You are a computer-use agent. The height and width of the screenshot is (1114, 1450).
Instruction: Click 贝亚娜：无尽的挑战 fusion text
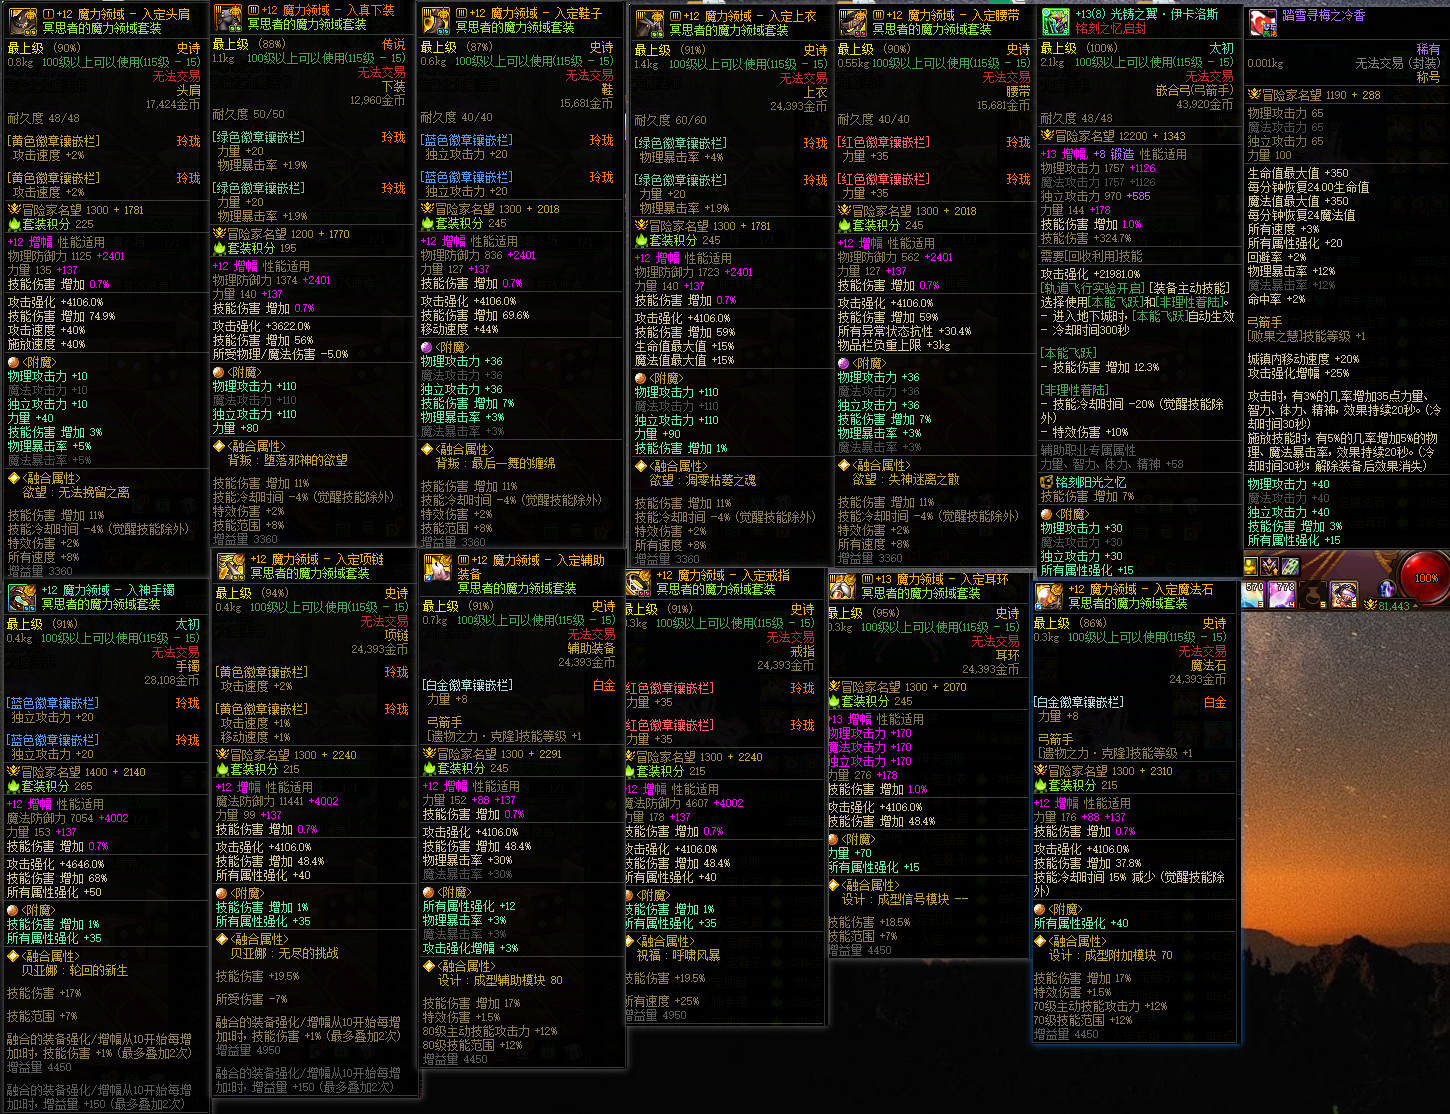pyautogui.click(x=285, y=954)
